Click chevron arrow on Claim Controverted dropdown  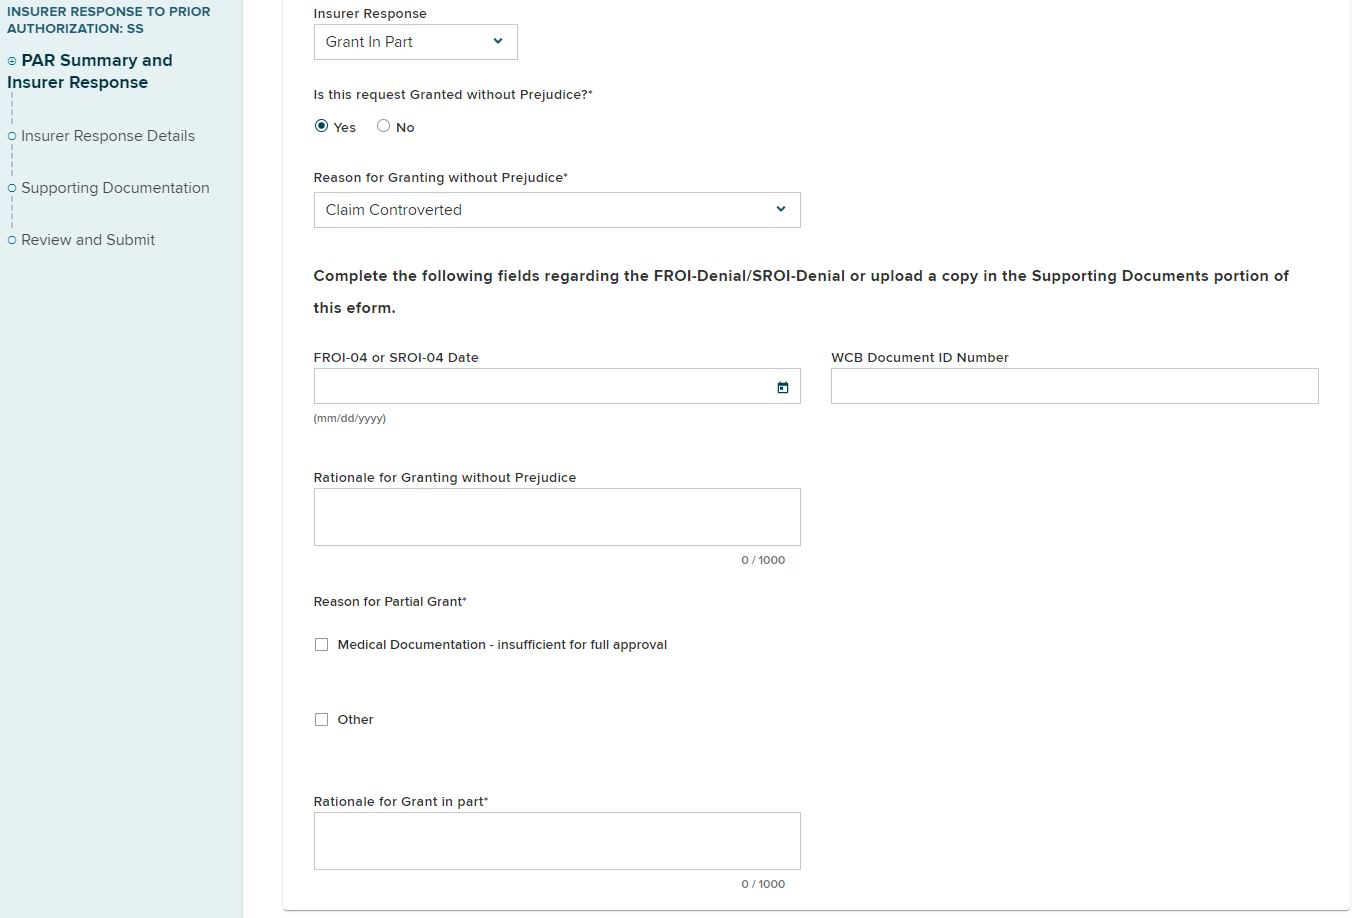(781, 210)
